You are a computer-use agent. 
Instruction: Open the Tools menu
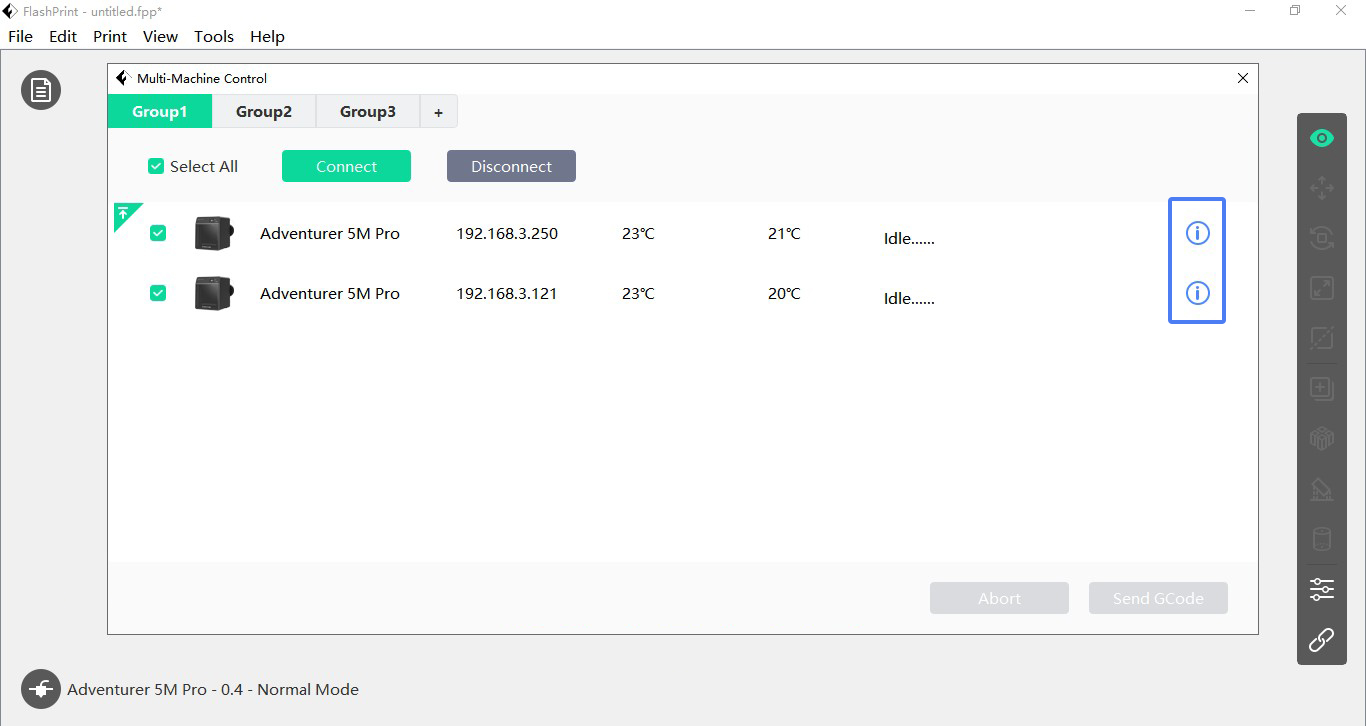(214, 36)
